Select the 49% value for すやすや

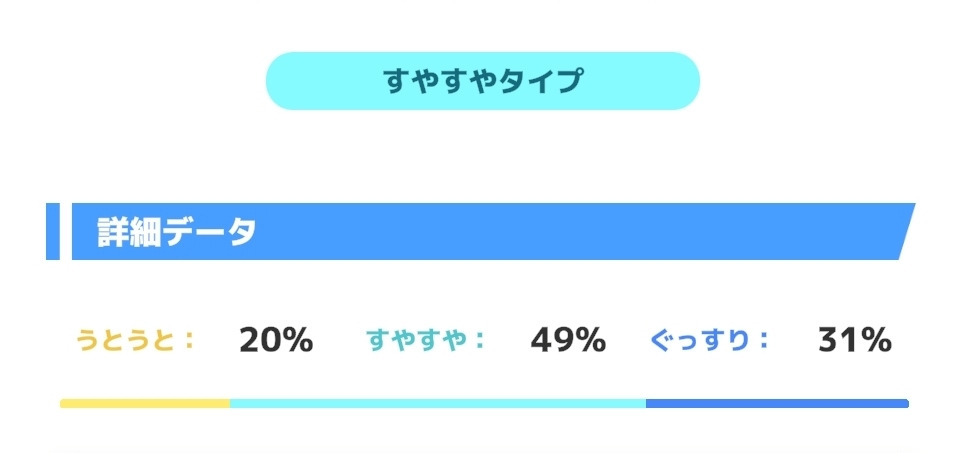[x=568, y=341]
